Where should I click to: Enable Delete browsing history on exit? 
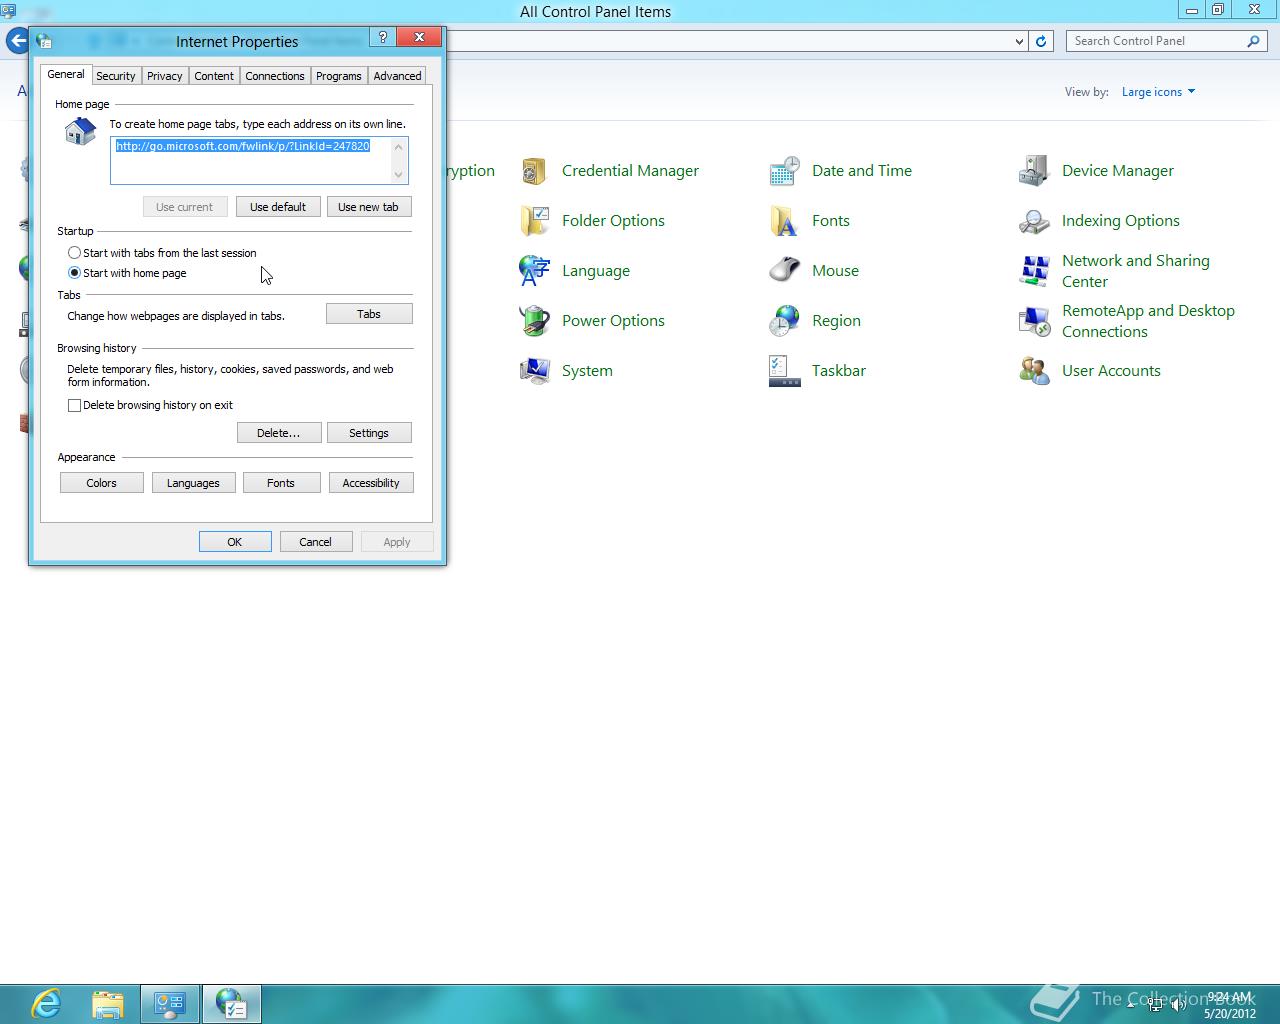point(74,405)
